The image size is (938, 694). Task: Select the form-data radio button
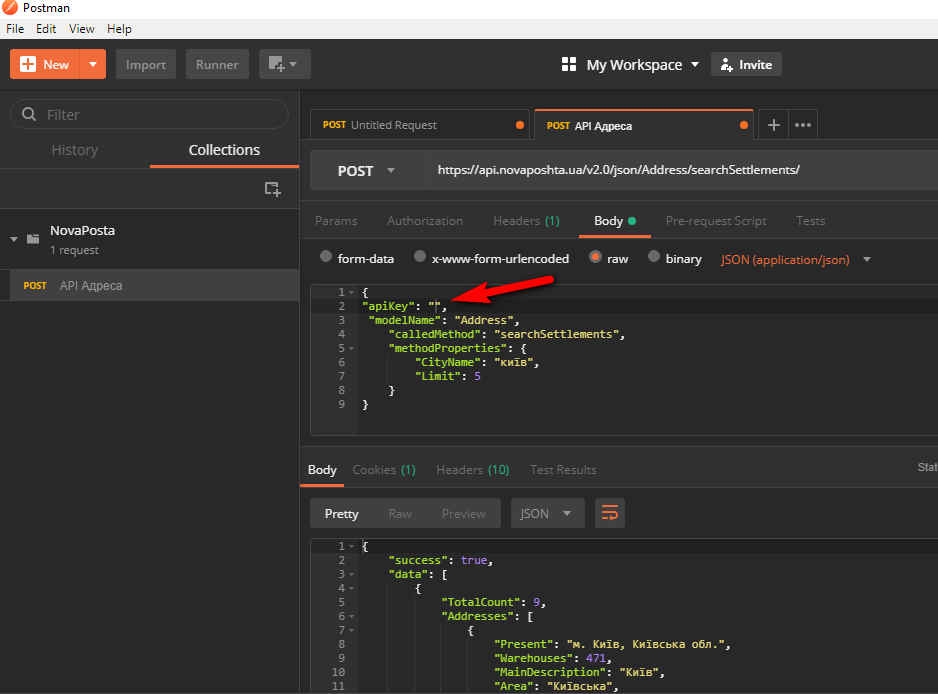pos(326,257)
